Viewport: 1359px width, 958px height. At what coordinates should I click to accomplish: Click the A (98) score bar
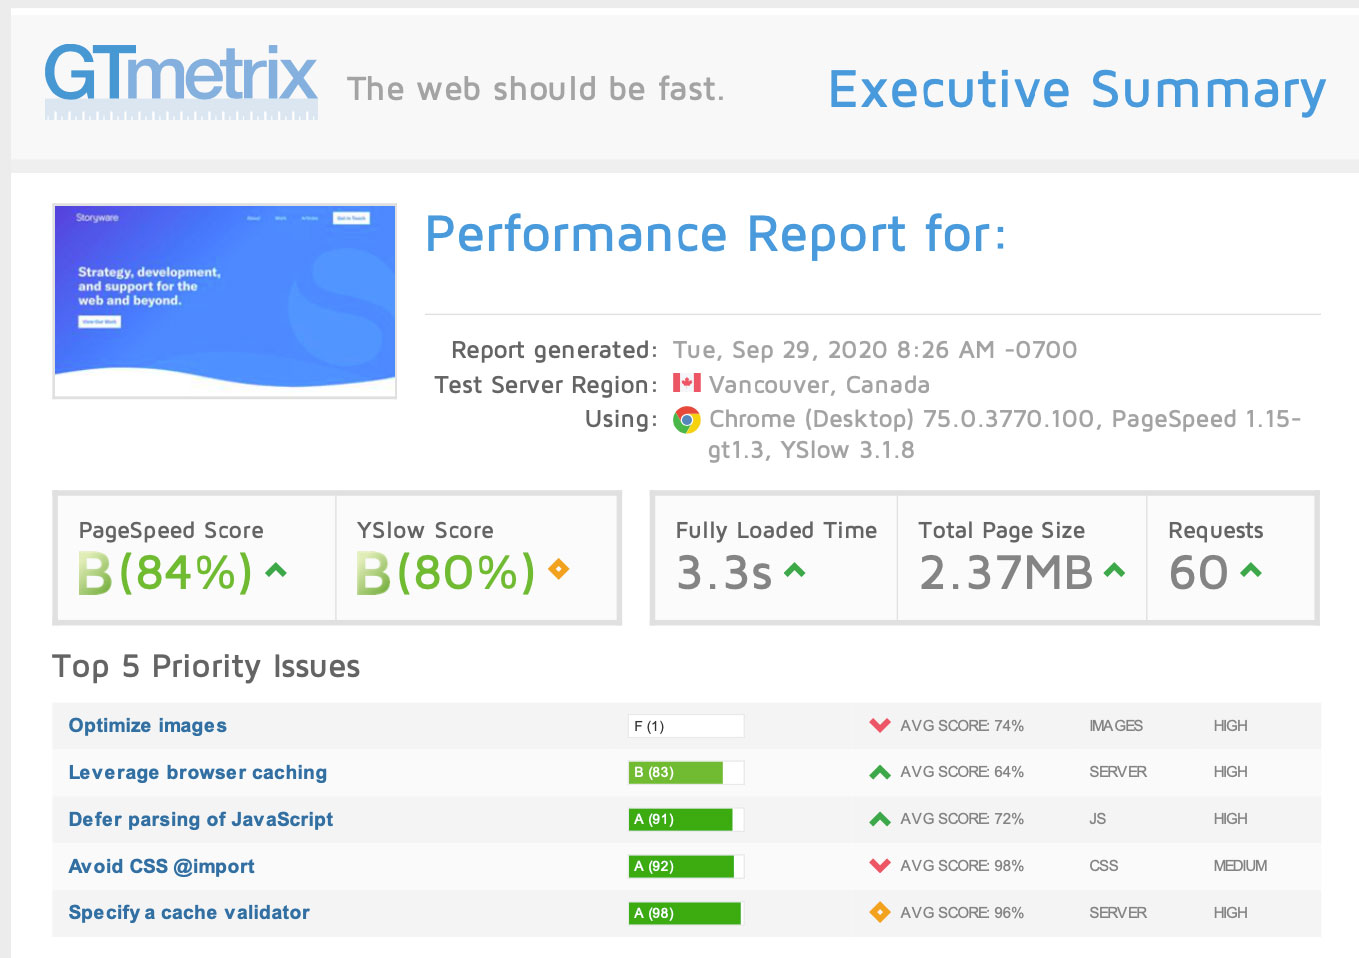686,913
